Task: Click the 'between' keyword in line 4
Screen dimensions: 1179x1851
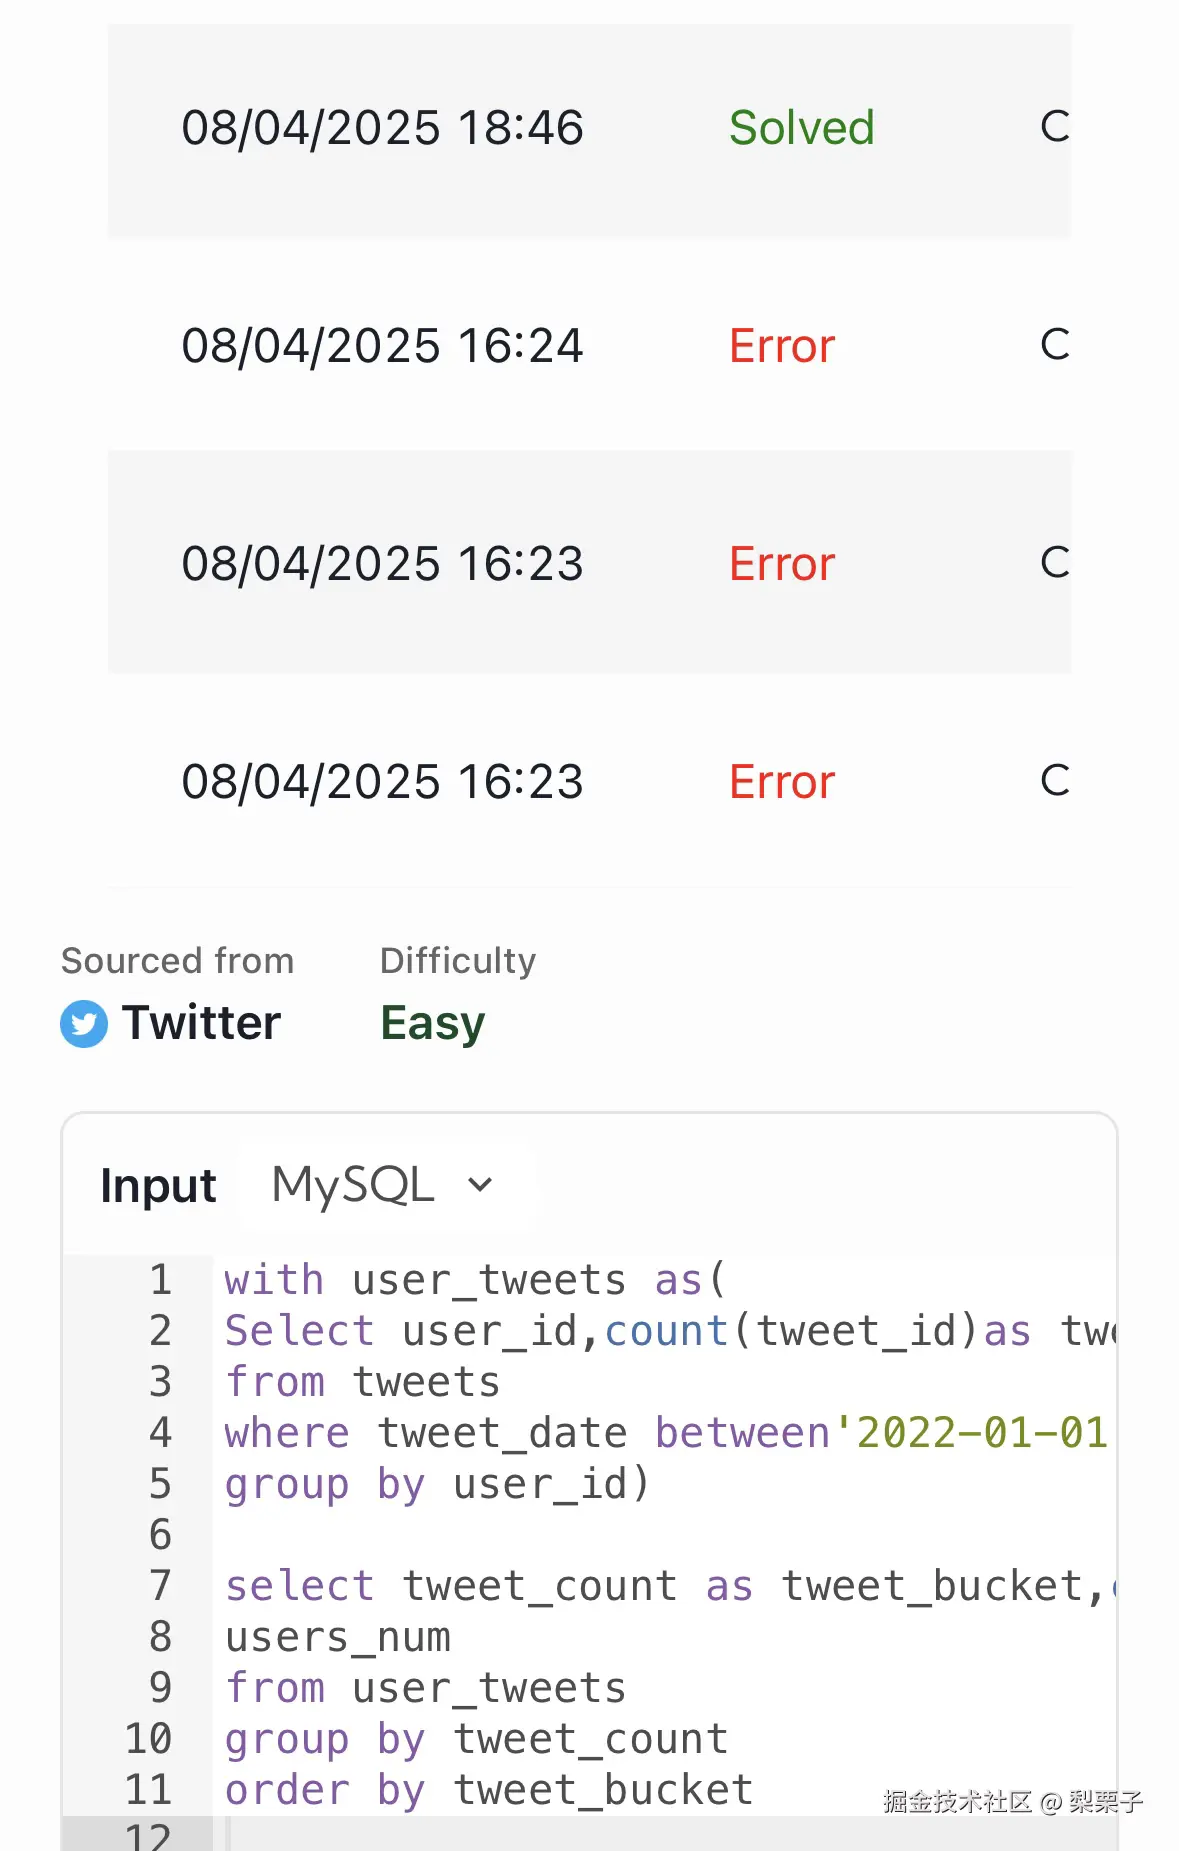Action: 742,1434
